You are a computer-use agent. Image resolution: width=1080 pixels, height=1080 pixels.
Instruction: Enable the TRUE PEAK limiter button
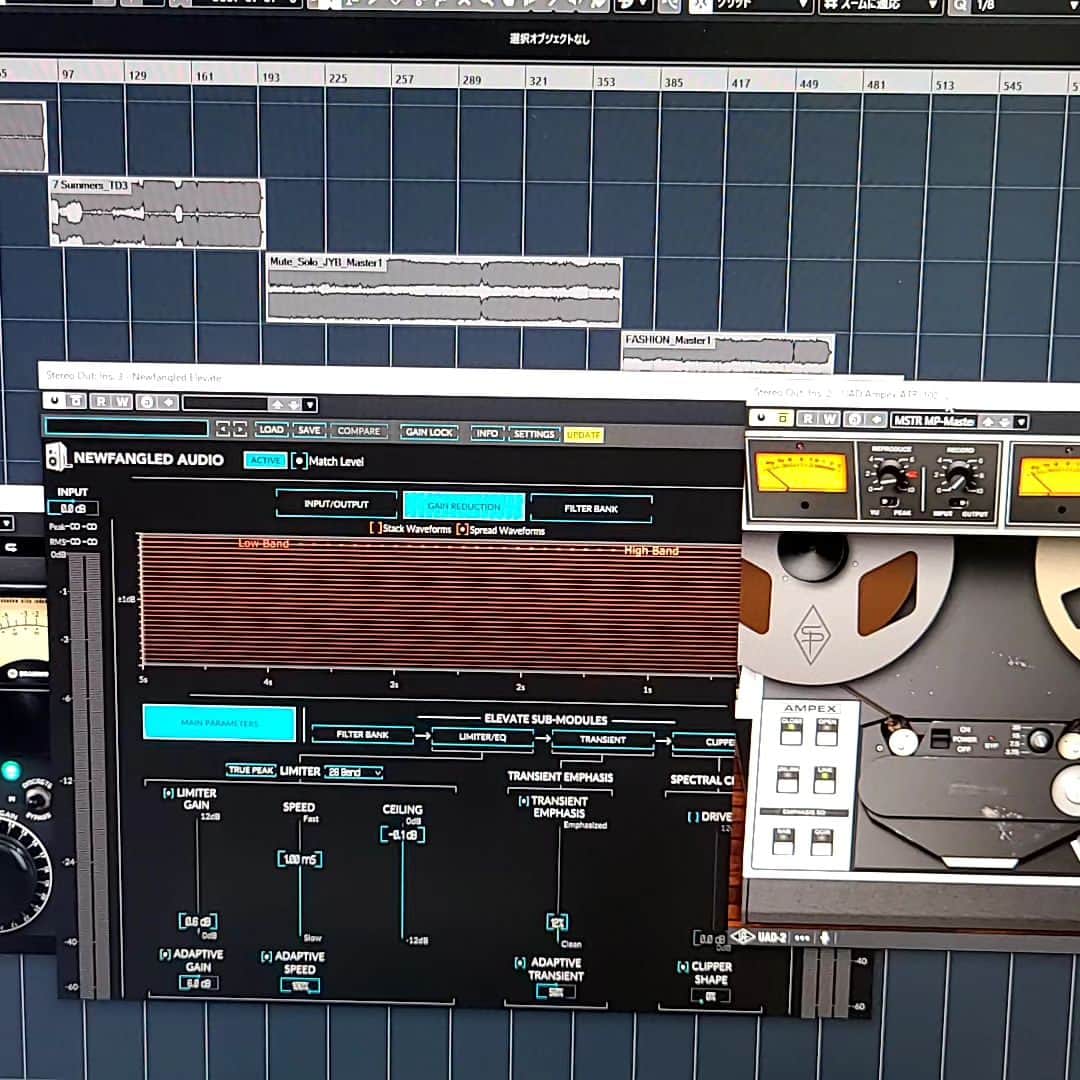251,770
